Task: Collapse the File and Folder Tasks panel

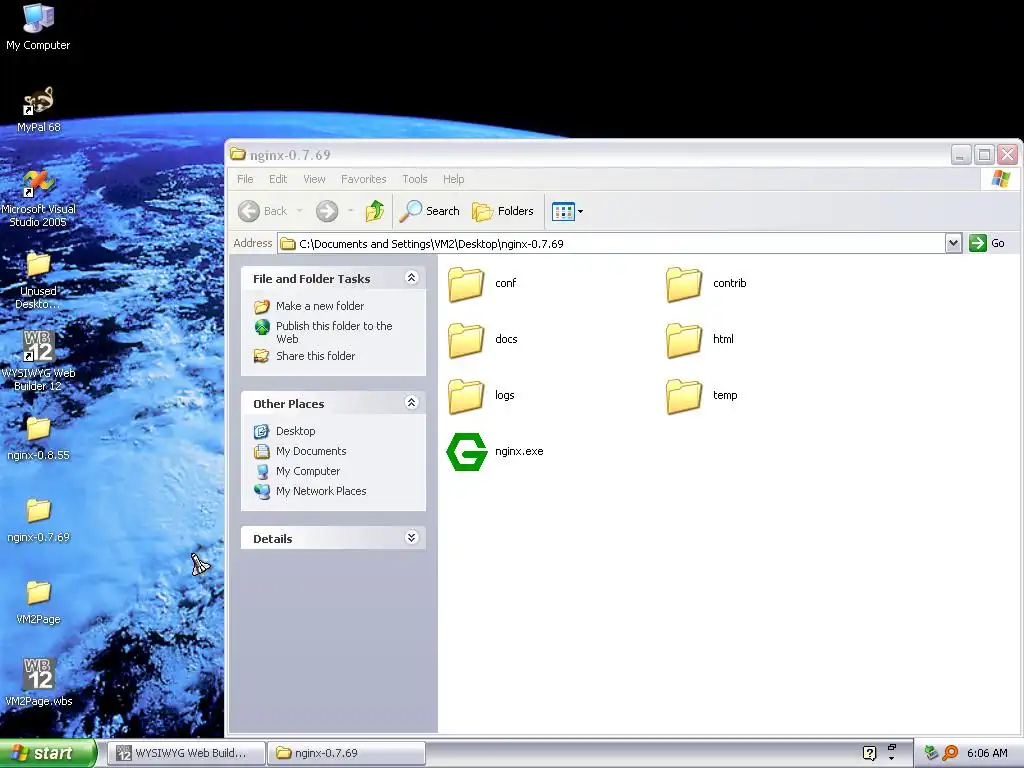Action: 411,278
